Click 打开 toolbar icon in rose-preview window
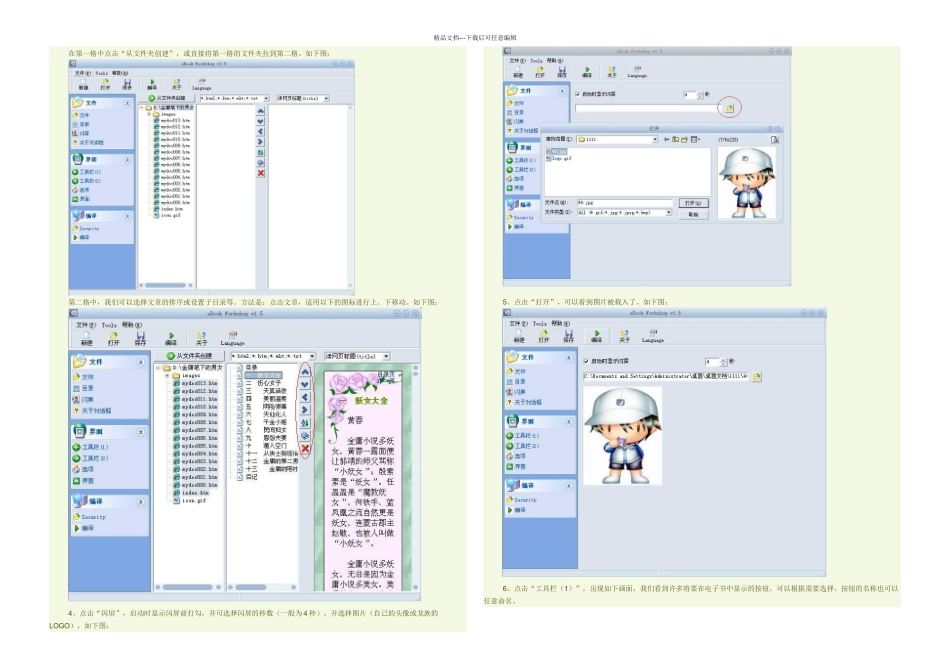This screenshot has width=950, height=672. (113, 338)
